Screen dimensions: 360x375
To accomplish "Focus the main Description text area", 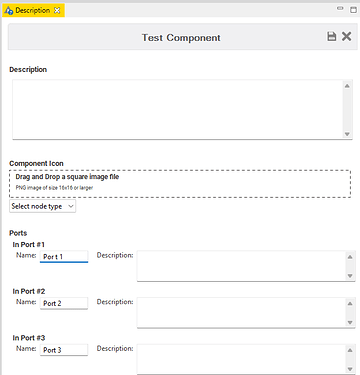I will click(178, 109).
